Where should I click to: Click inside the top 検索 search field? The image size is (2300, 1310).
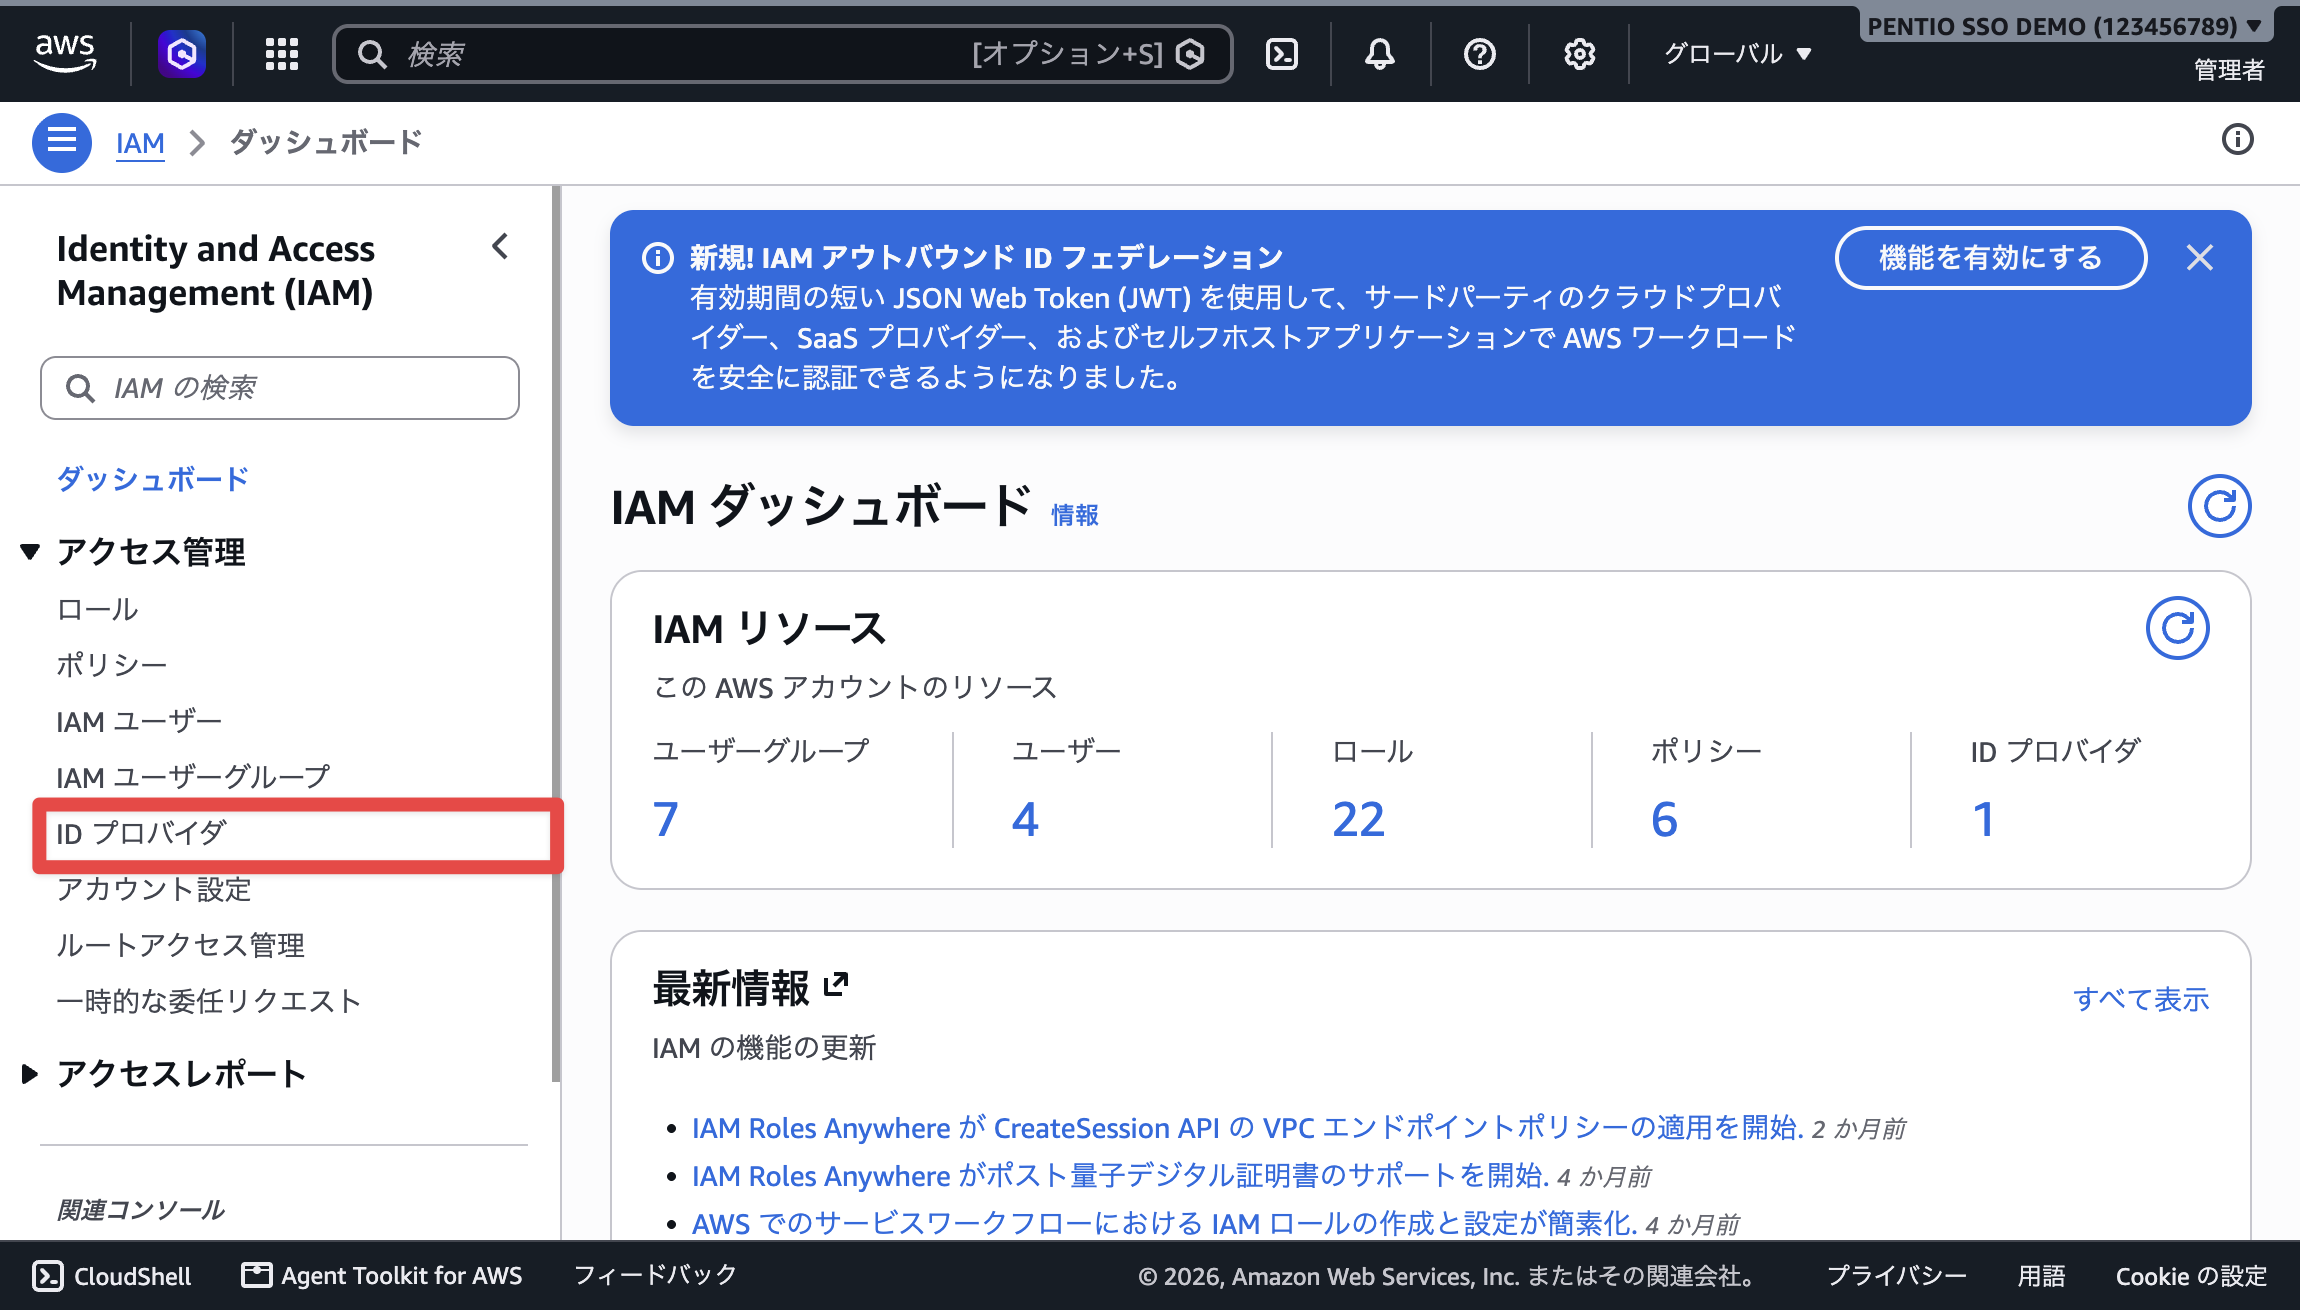[782, 54]
